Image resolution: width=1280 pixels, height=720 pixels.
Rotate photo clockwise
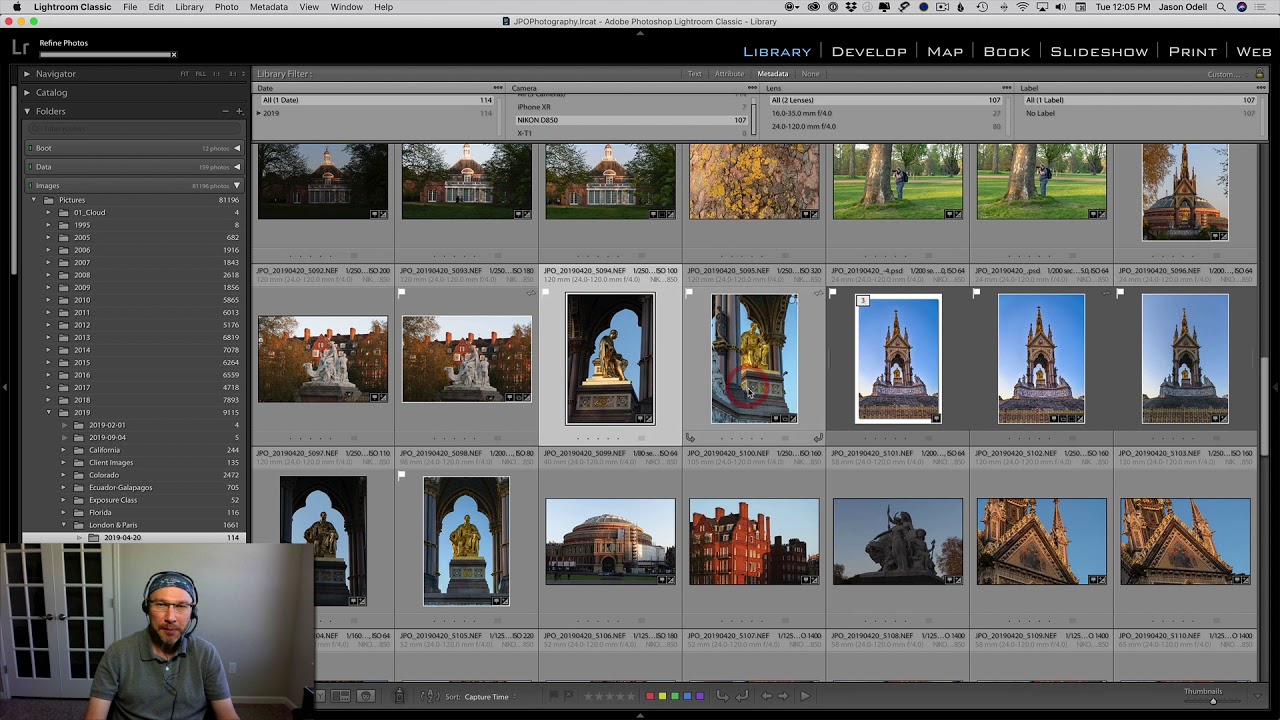[x=741, y=696]
